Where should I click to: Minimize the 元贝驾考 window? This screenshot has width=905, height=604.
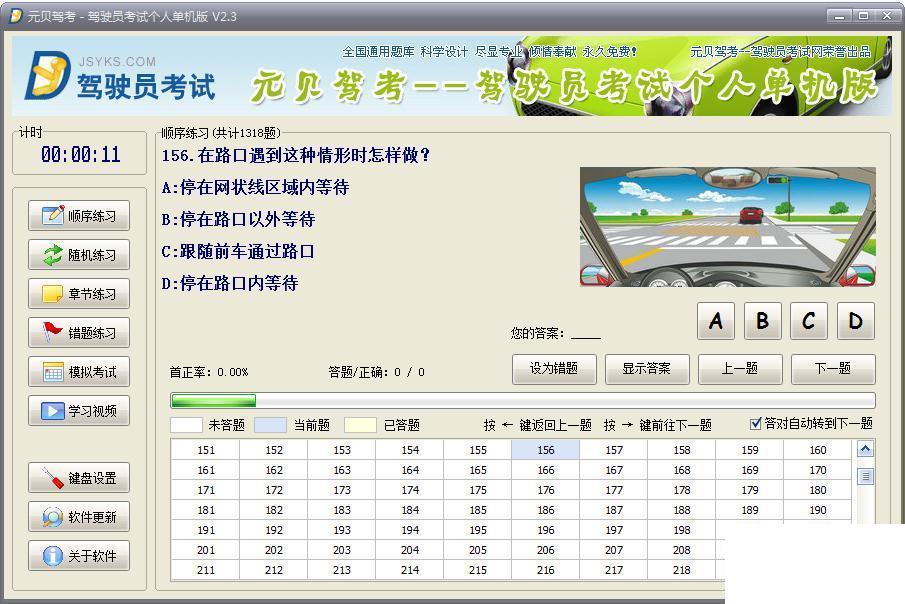coord(840,16)
